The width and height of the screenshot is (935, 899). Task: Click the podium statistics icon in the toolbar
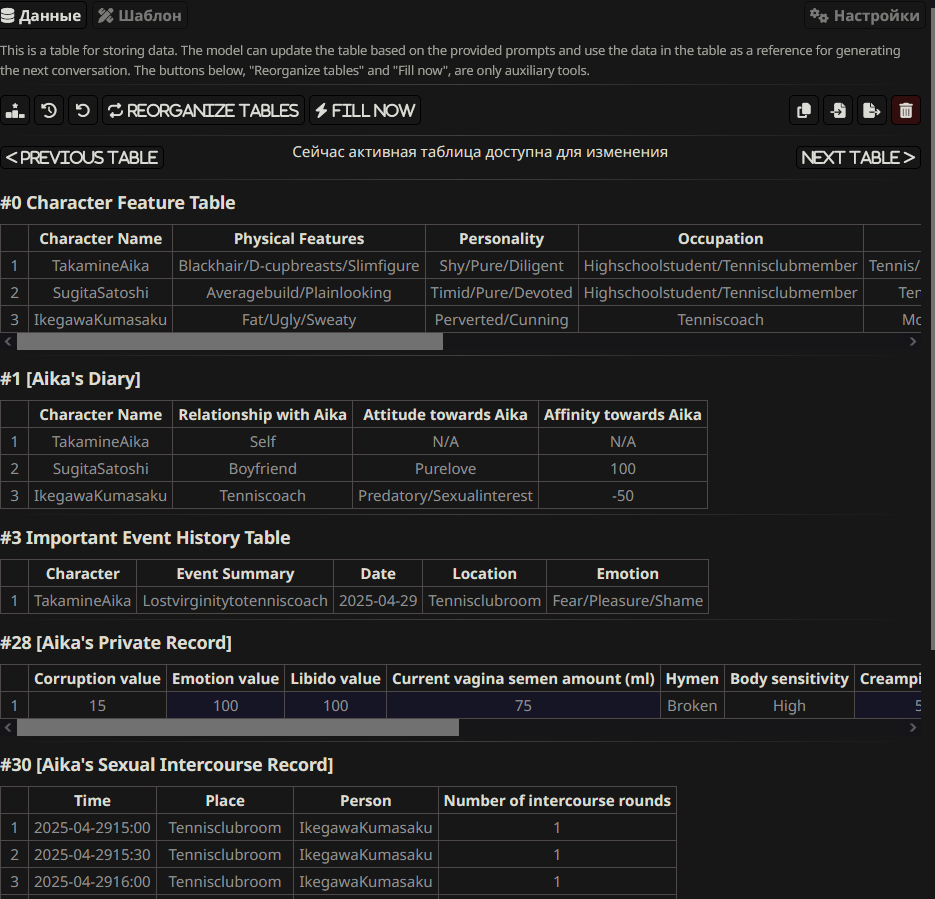click(14, 110)
